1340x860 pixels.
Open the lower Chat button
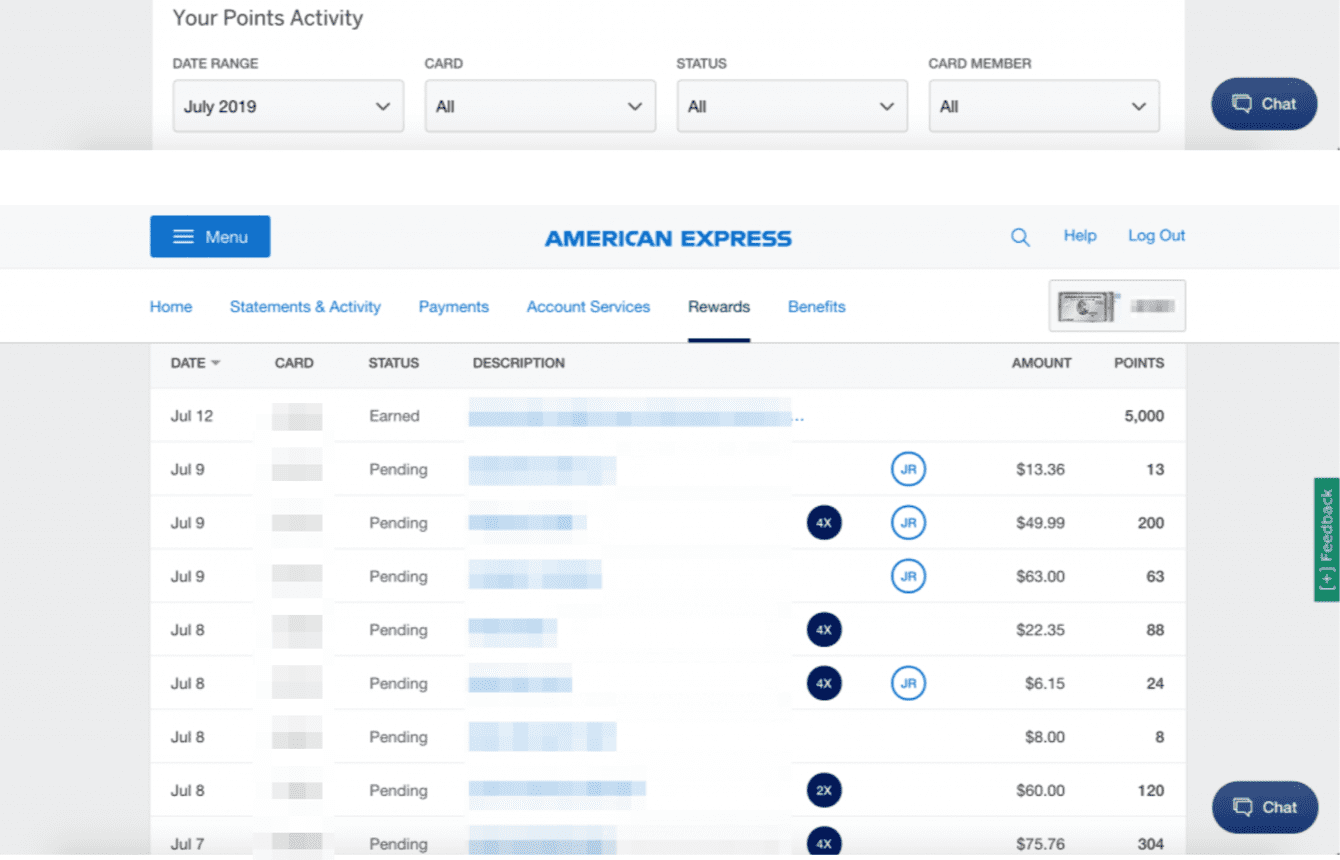point(1265,807)
